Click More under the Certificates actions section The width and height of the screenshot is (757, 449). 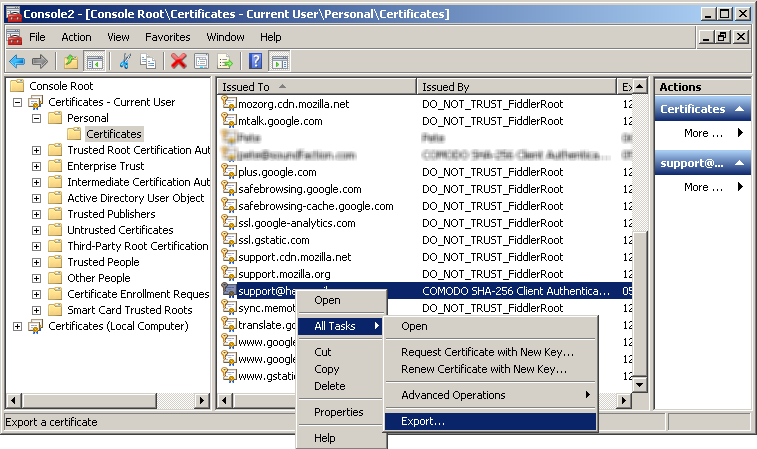(703, 133)
